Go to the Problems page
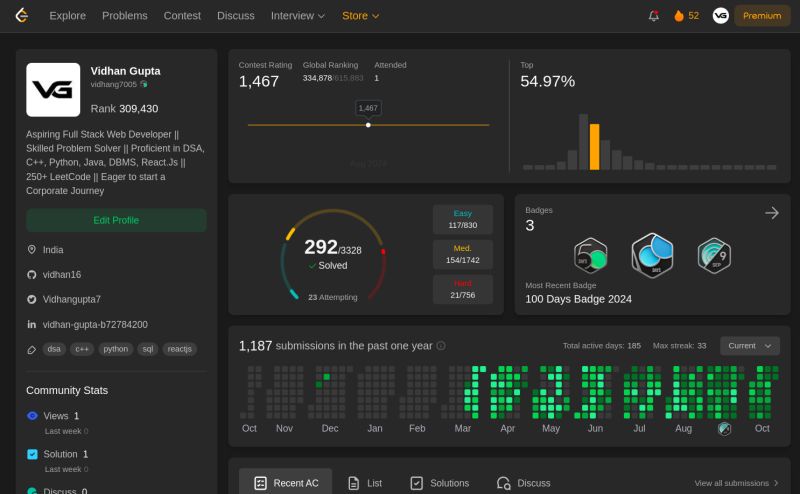 tap(124, 16)
